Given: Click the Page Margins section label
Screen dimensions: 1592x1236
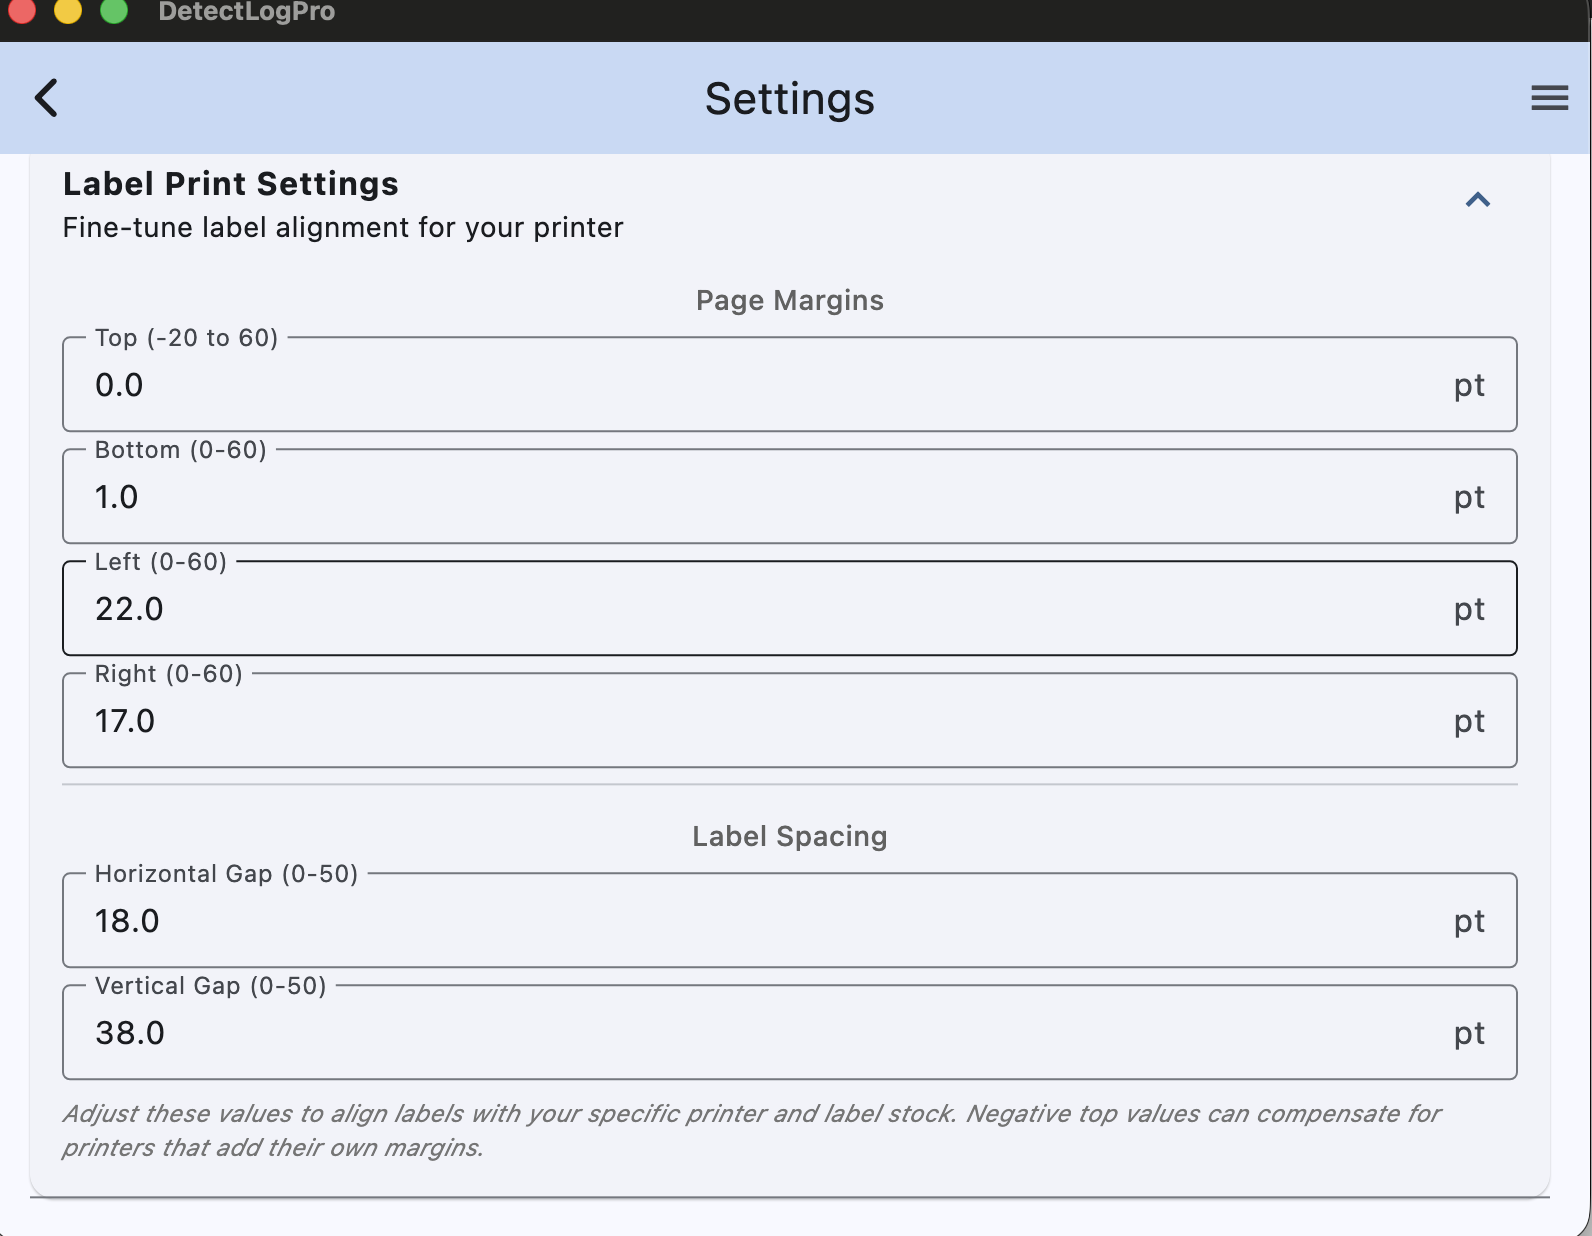Looking at the screenshot, I should click(x=789, y=300).
